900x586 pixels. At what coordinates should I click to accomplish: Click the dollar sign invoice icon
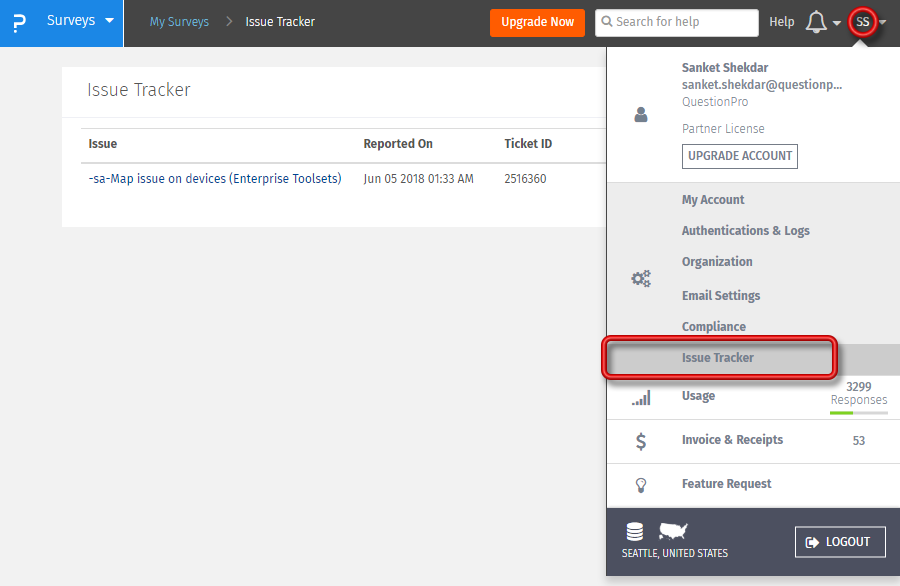[641, 441]
